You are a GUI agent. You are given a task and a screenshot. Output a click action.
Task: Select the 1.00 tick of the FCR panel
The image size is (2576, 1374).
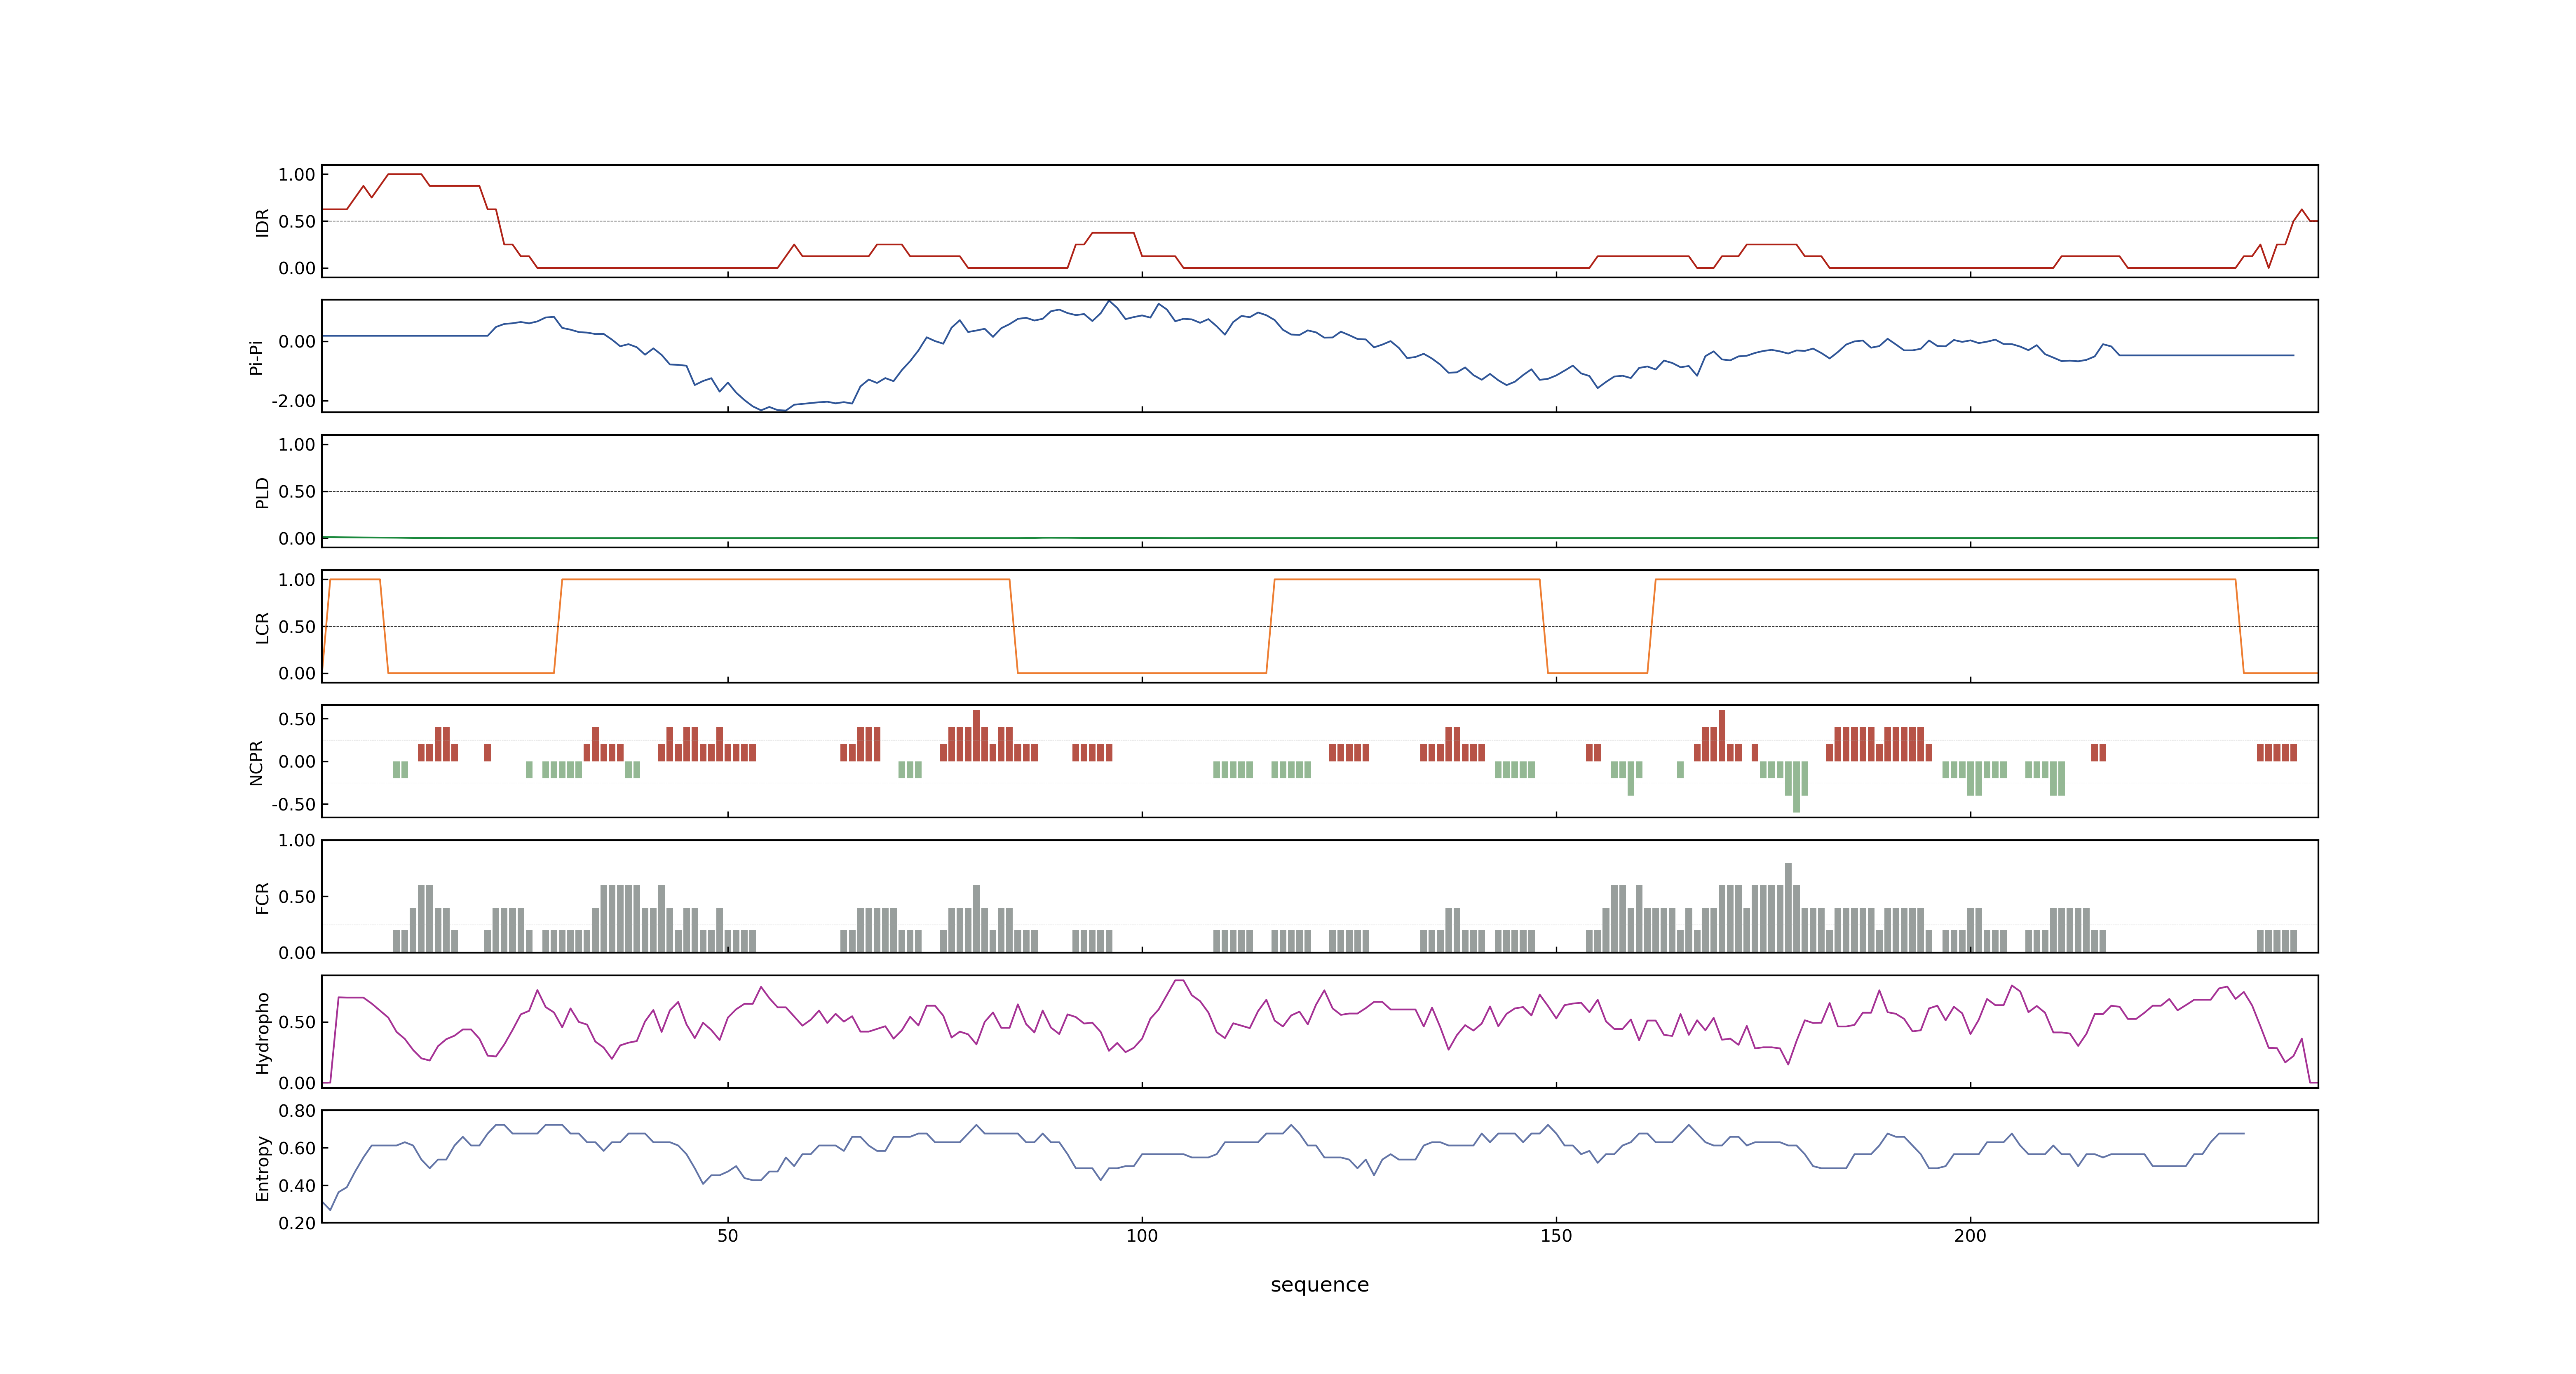pos(297,841)
